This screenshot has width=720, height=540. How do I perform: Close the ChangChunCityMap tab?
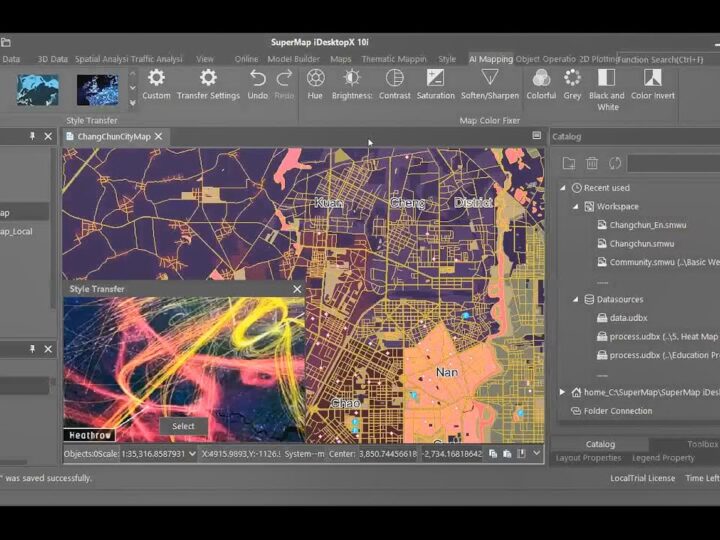pyautogui.click(x=158, y=136)
